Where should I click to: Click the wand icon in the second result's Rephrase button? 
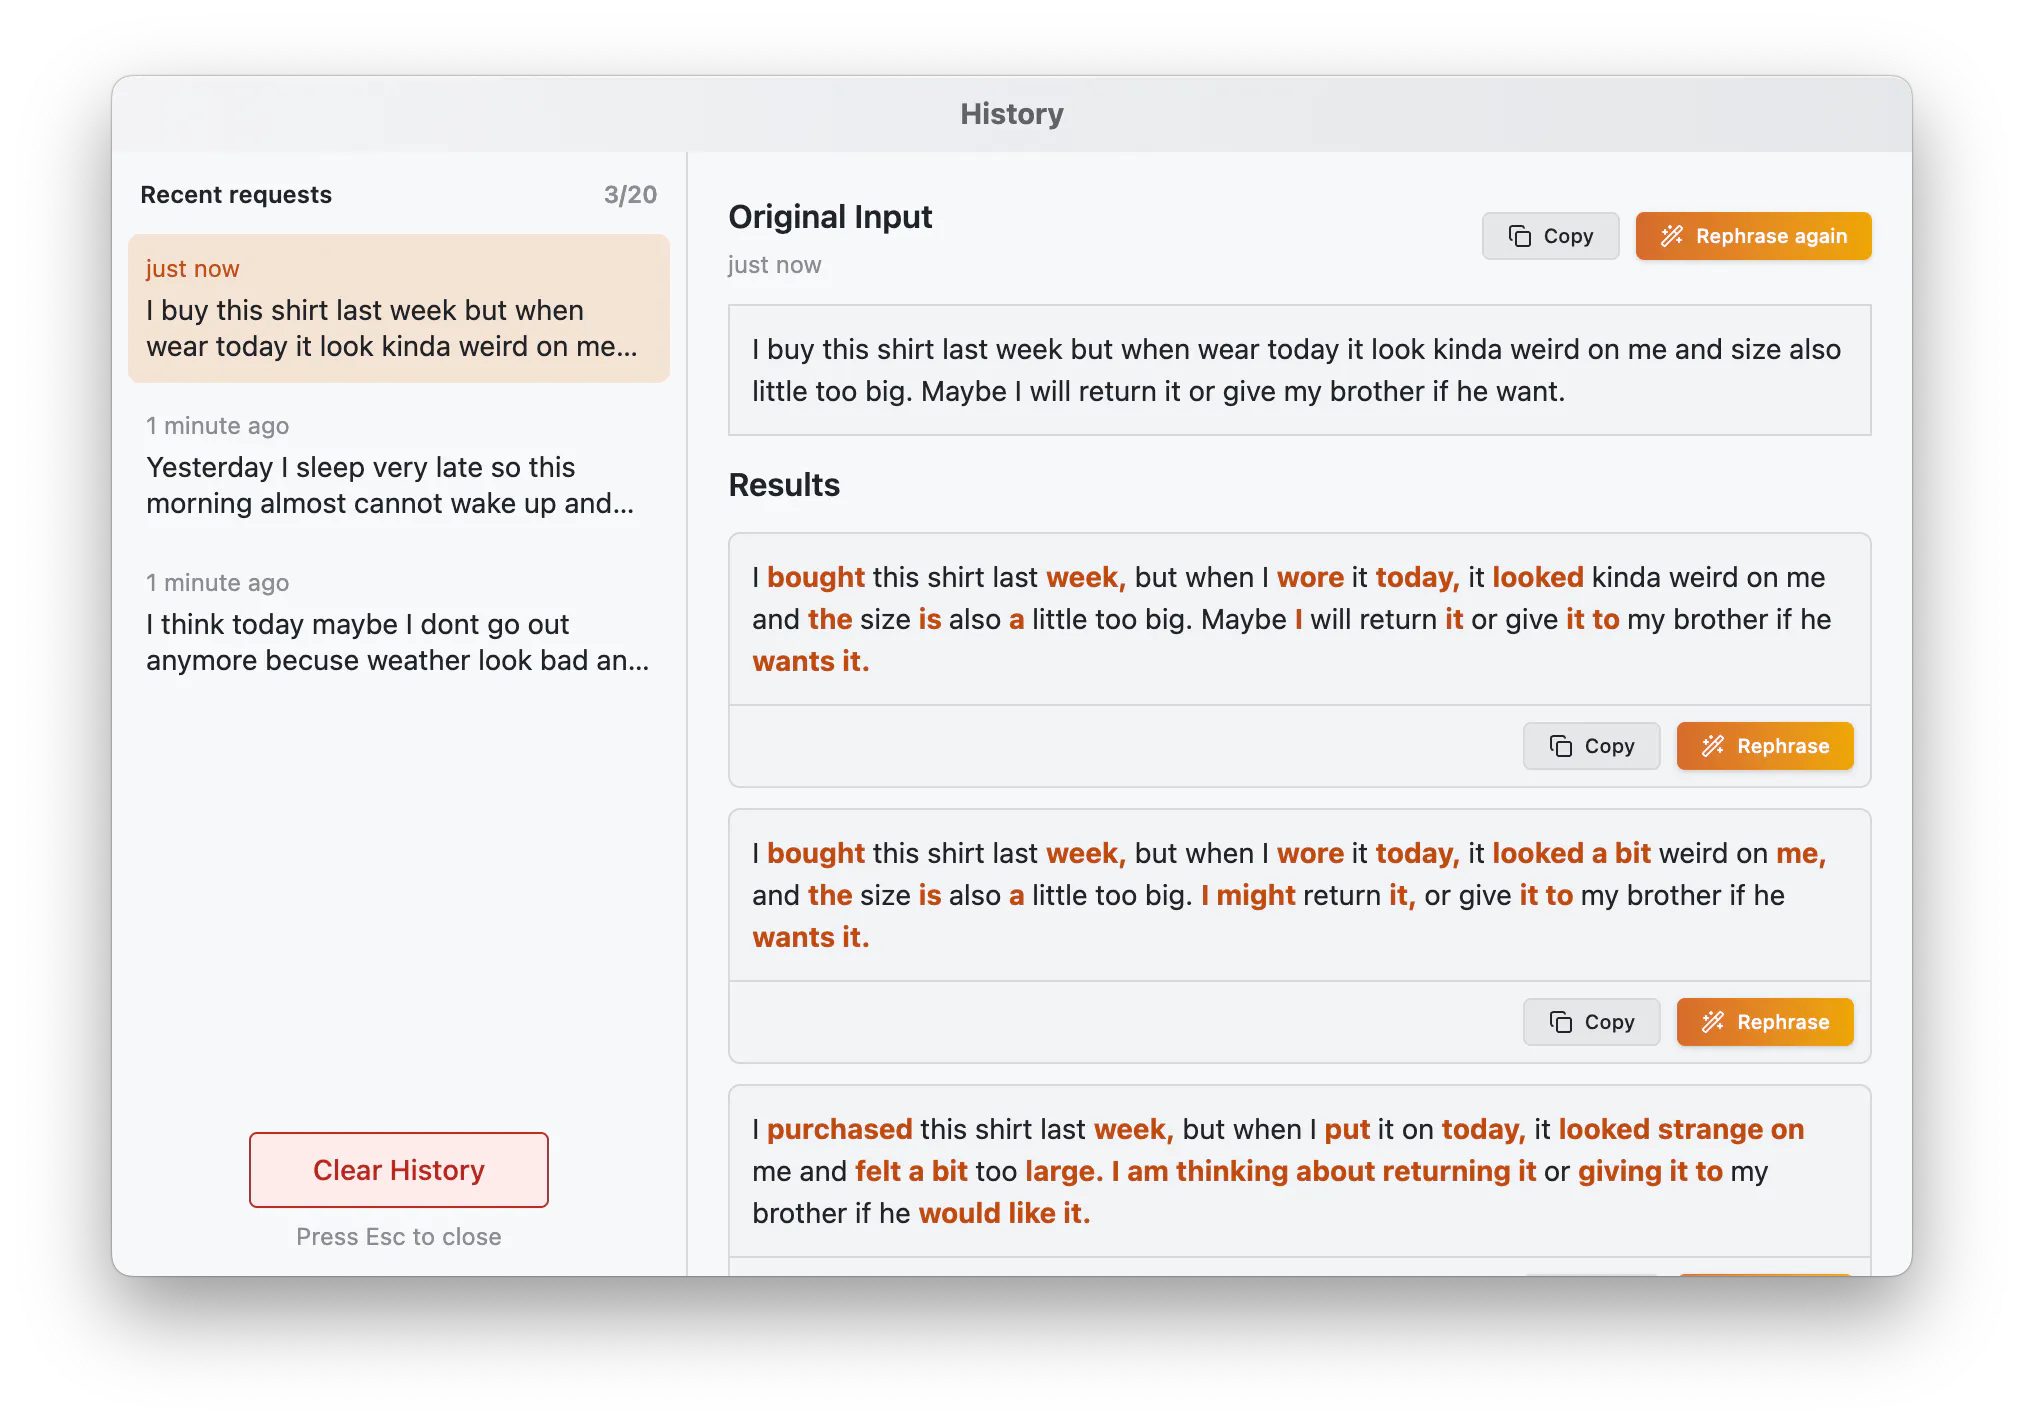click(1713, 1022)
